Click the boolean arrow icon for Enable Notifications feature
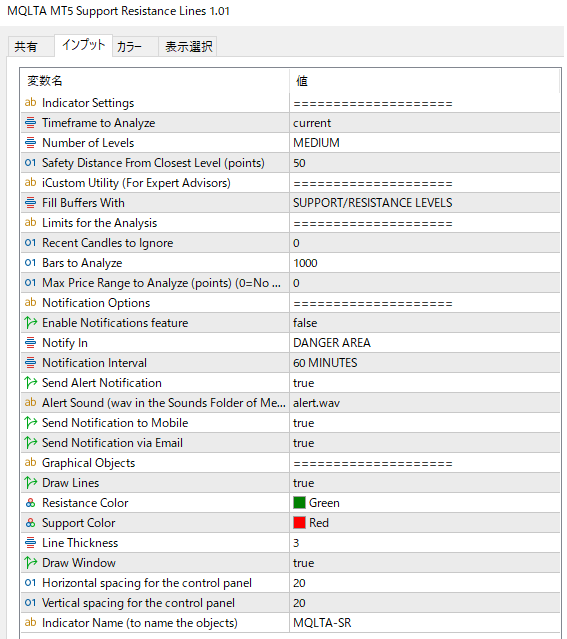This screenshot has width=567, height=639. (x=31, y=322)
